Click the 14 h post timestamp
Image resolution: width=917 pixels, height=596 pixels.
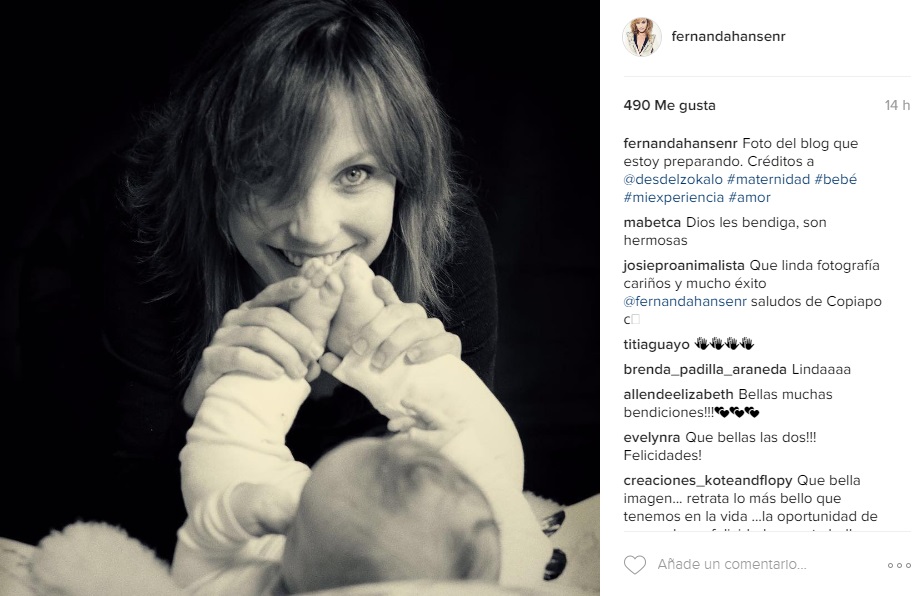[x=897, y=105]
